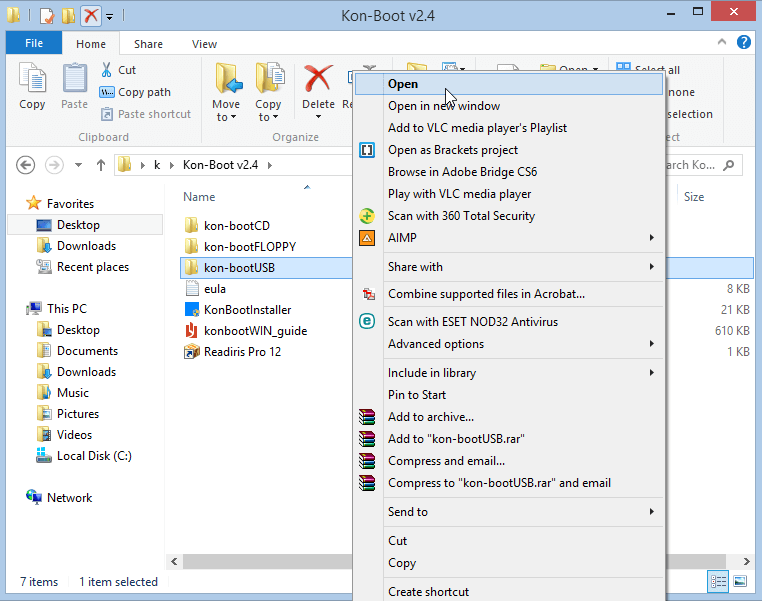The image size is (762, 601).
Task: Switch to Details view icon in status bar
Action: [x=718, y=581]
